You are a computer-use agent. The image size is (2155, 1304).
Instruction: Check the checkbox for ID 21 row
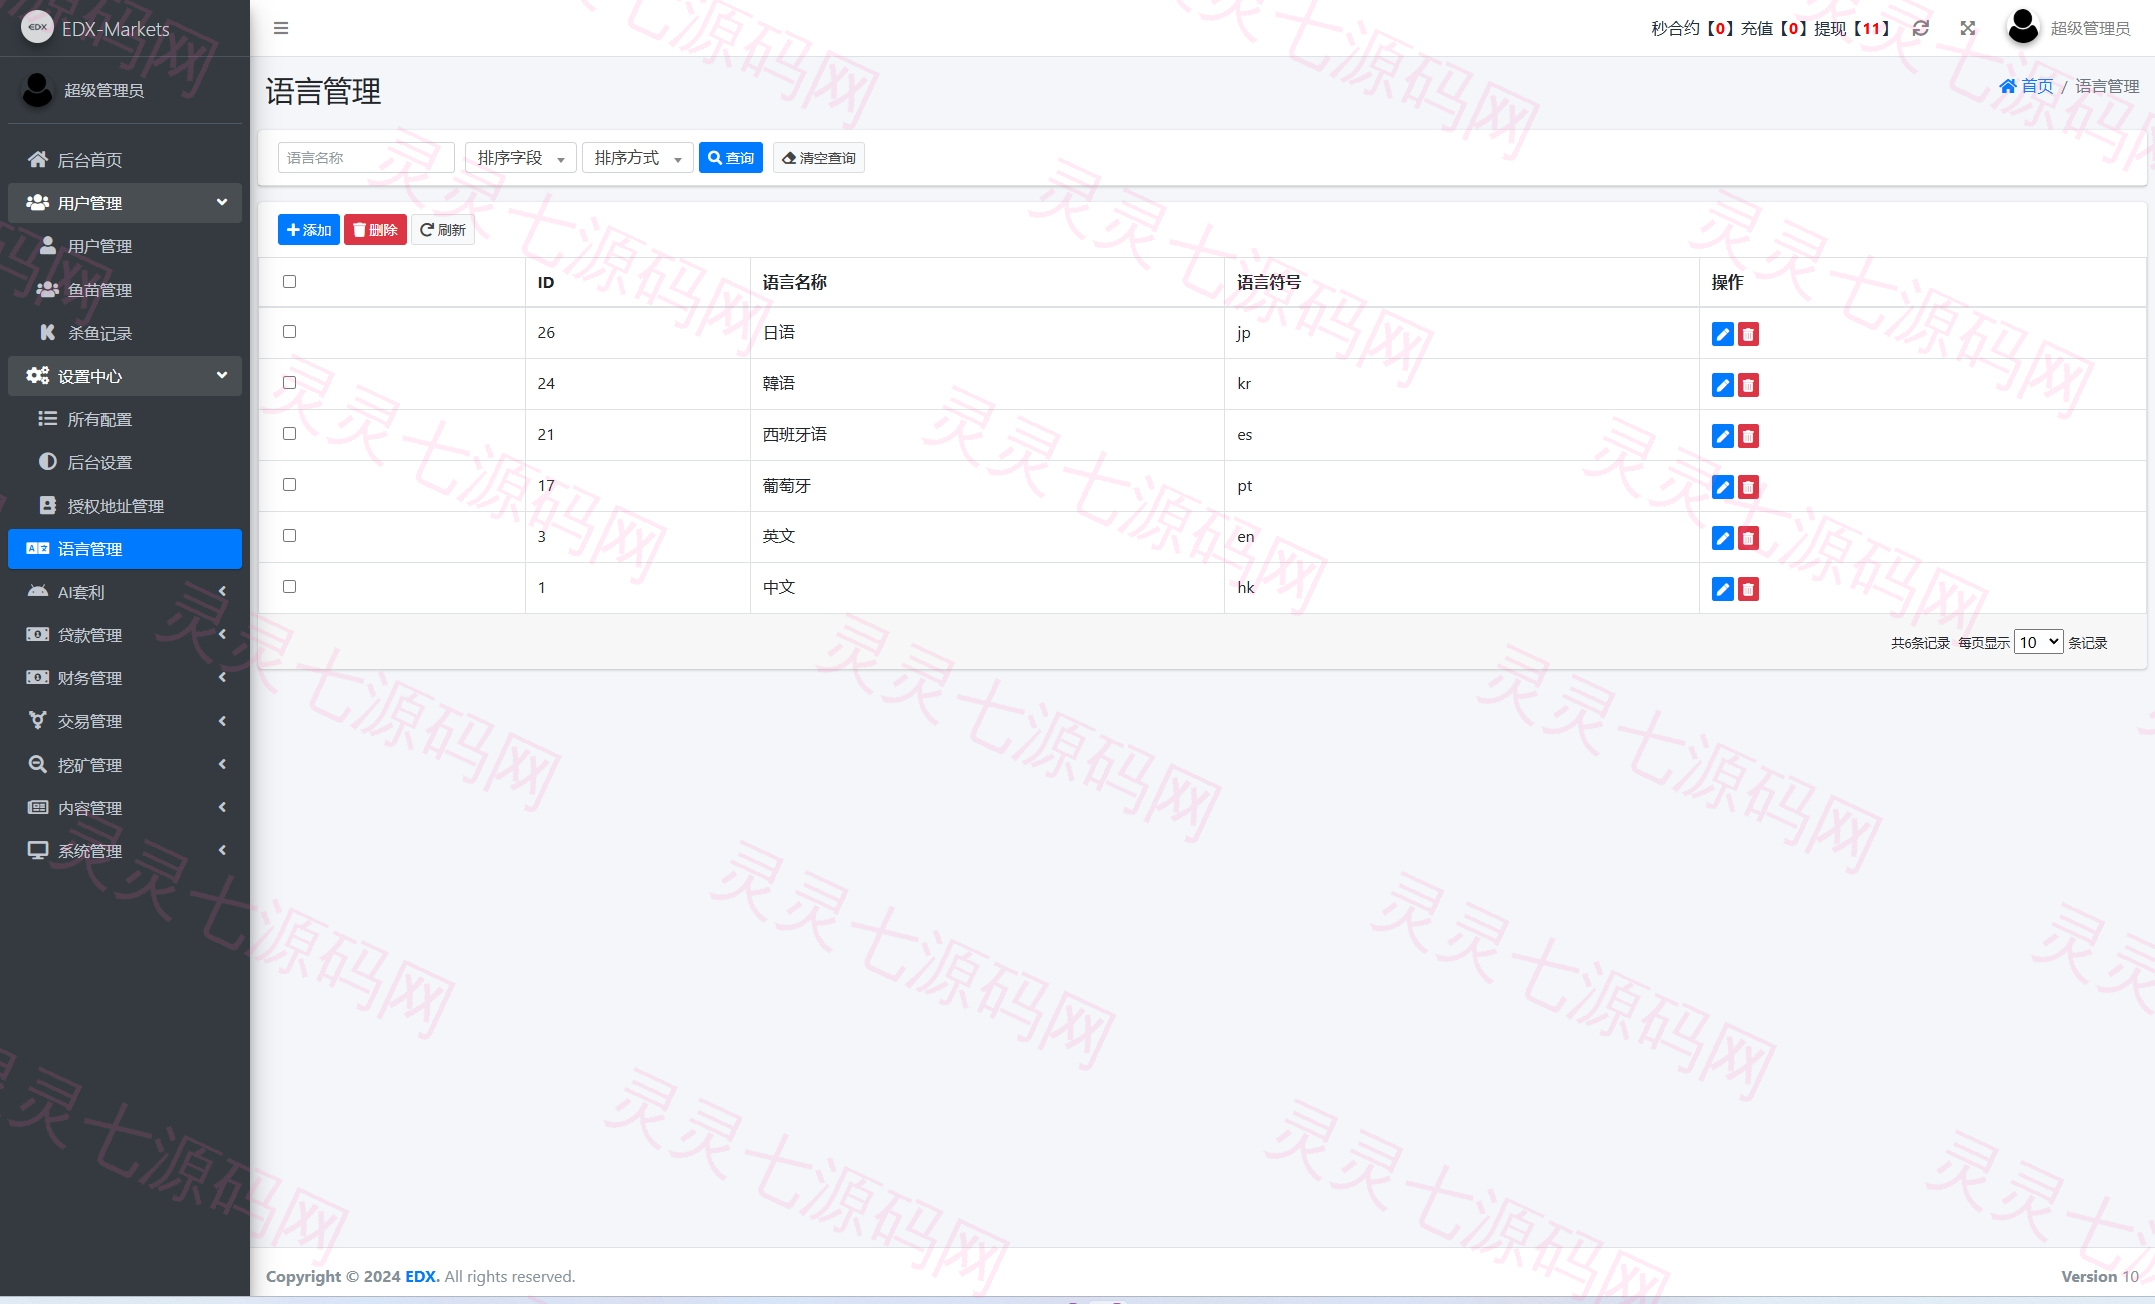(290, 433)
